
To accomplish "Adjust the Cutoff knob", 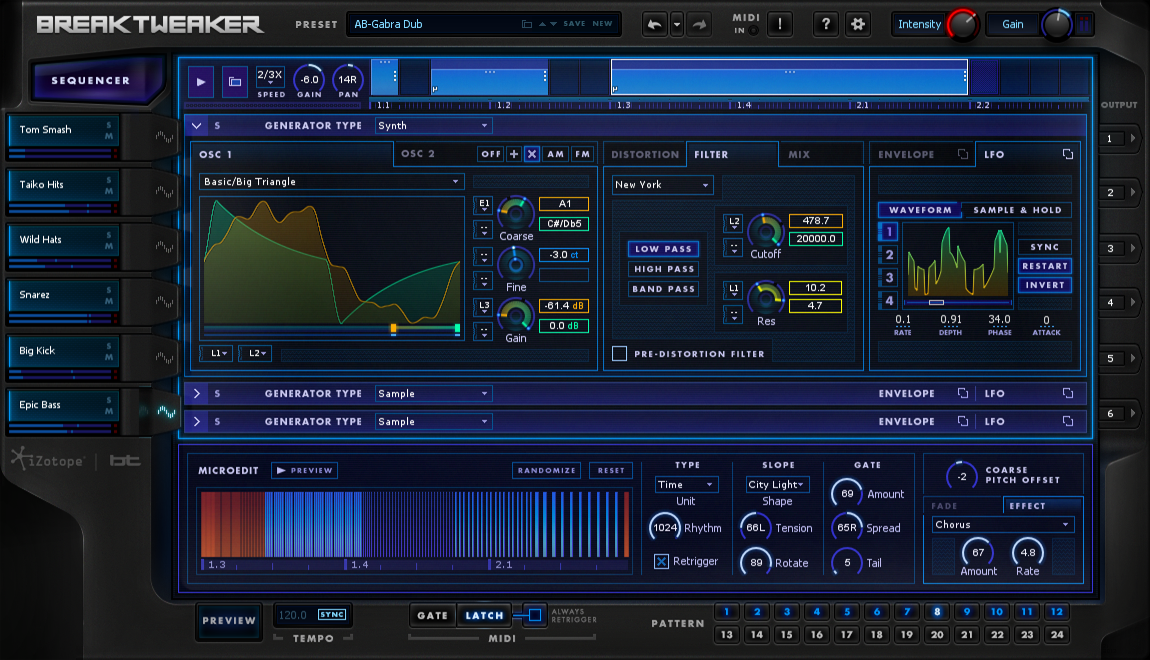I will 766,230.
